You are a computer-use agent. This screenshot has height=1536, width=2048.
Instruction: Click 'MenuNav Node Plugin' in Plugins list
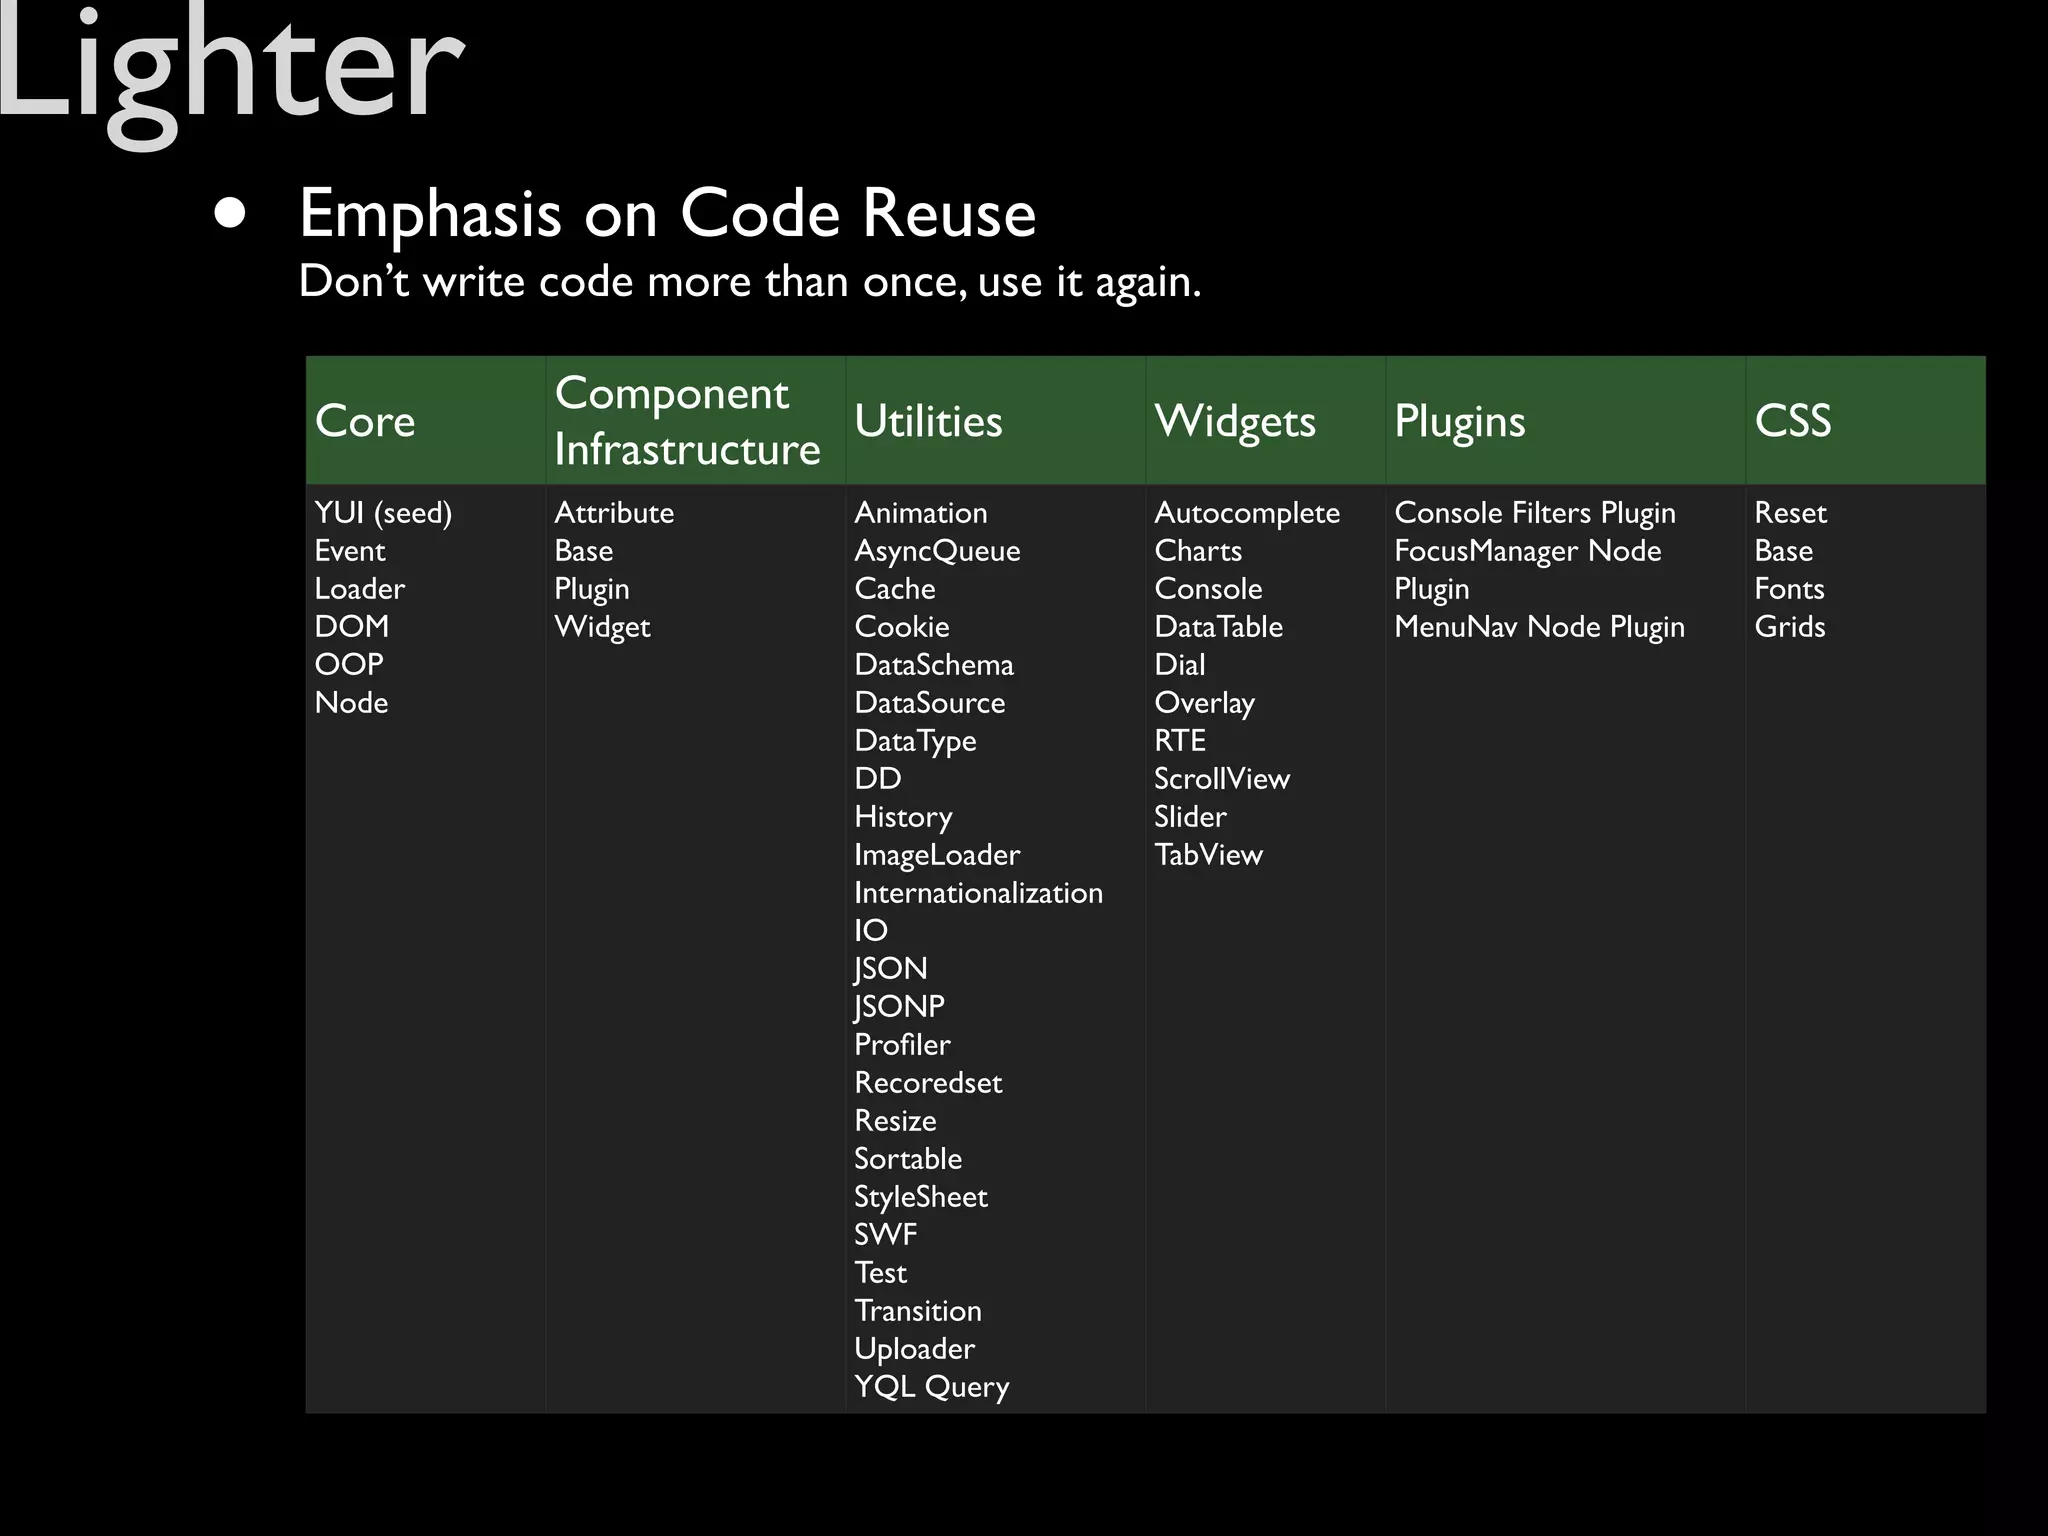click(1540, 628)
